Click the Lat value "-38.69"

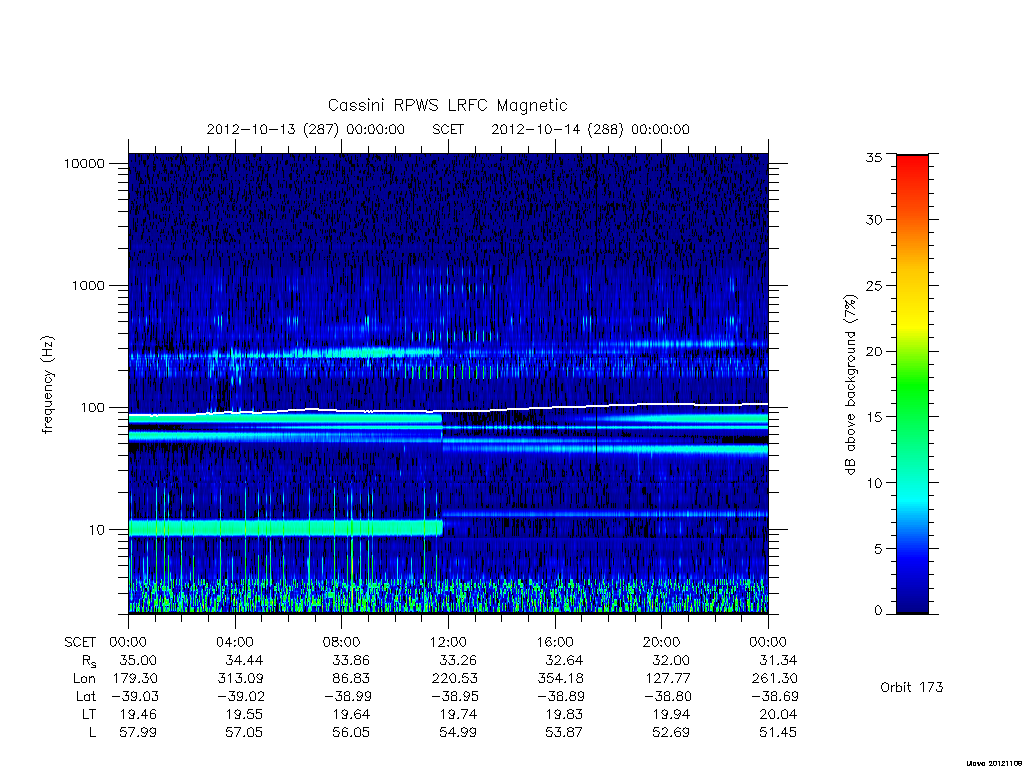pyautogui.click(x=774, y=697)
